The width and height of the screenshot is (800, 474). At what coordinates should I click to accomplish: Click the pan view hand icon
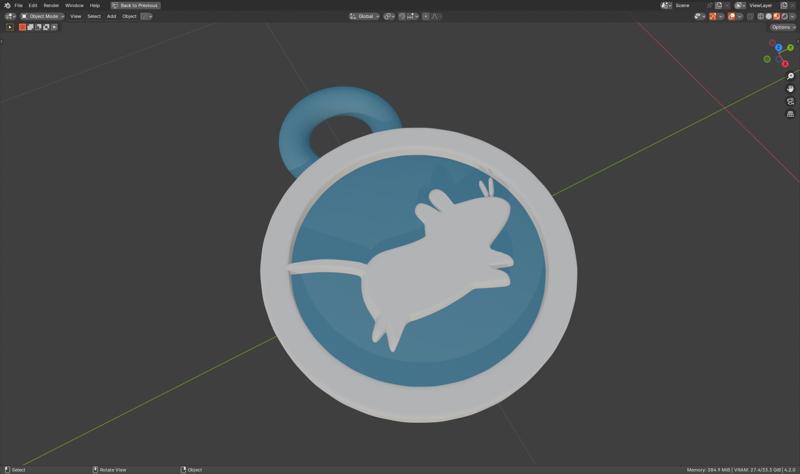790,89
